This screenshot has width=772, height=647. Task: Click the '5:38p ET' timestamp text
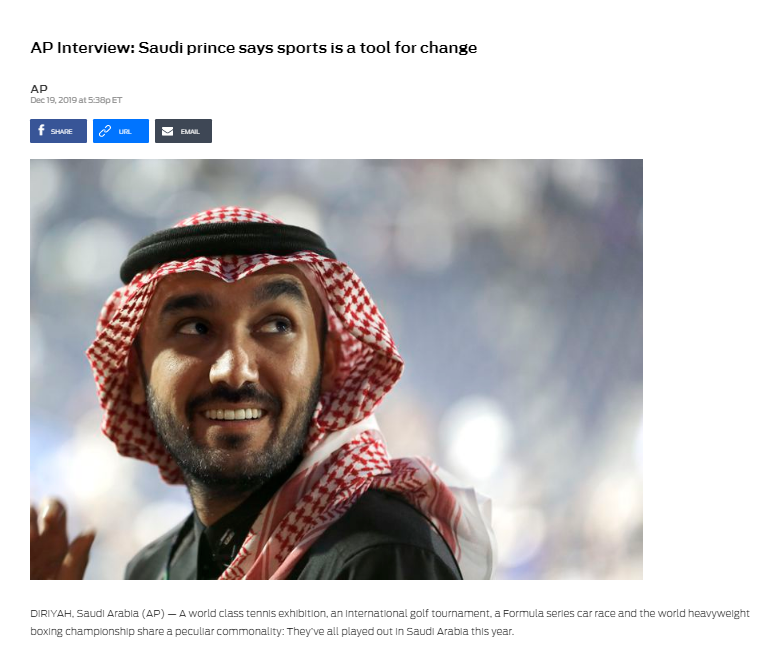point(105,100)
